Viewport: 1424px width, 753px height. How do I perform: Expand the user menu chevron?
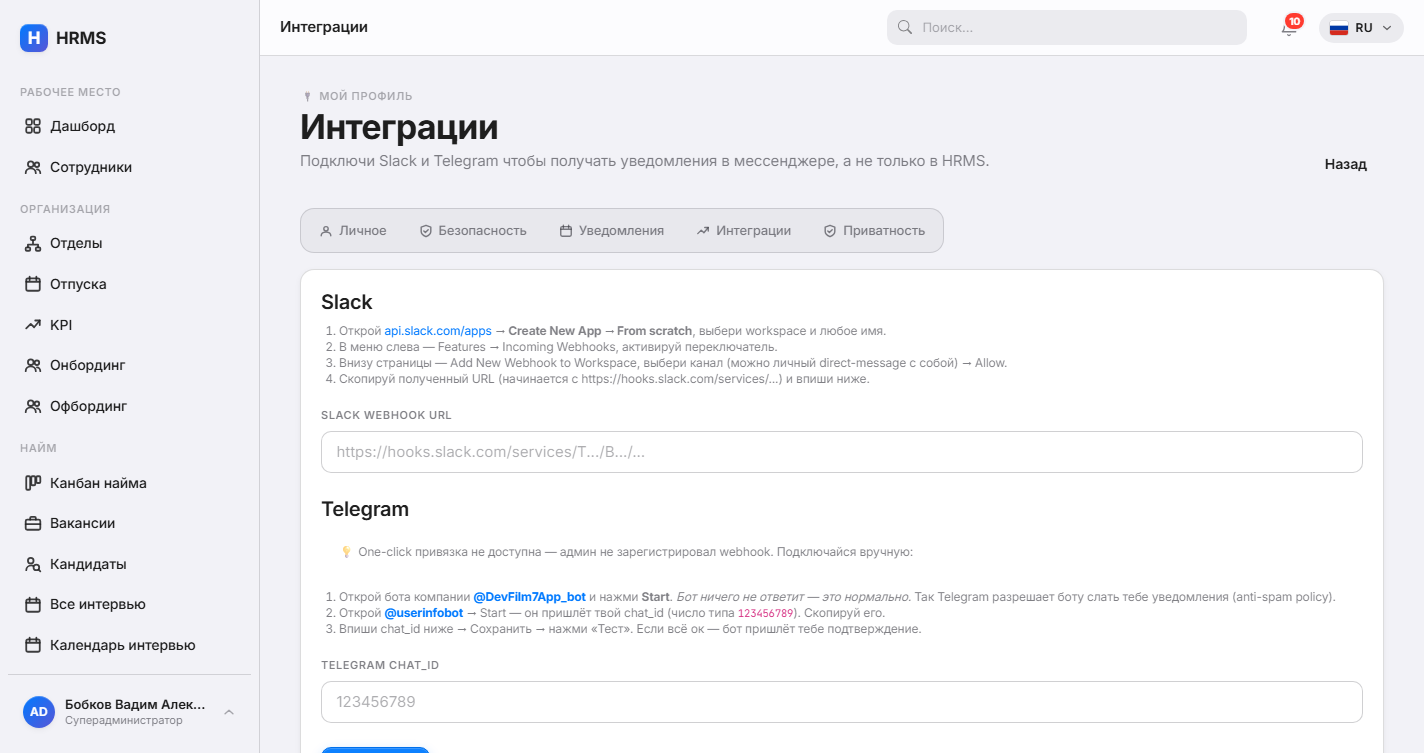[229, 712]
